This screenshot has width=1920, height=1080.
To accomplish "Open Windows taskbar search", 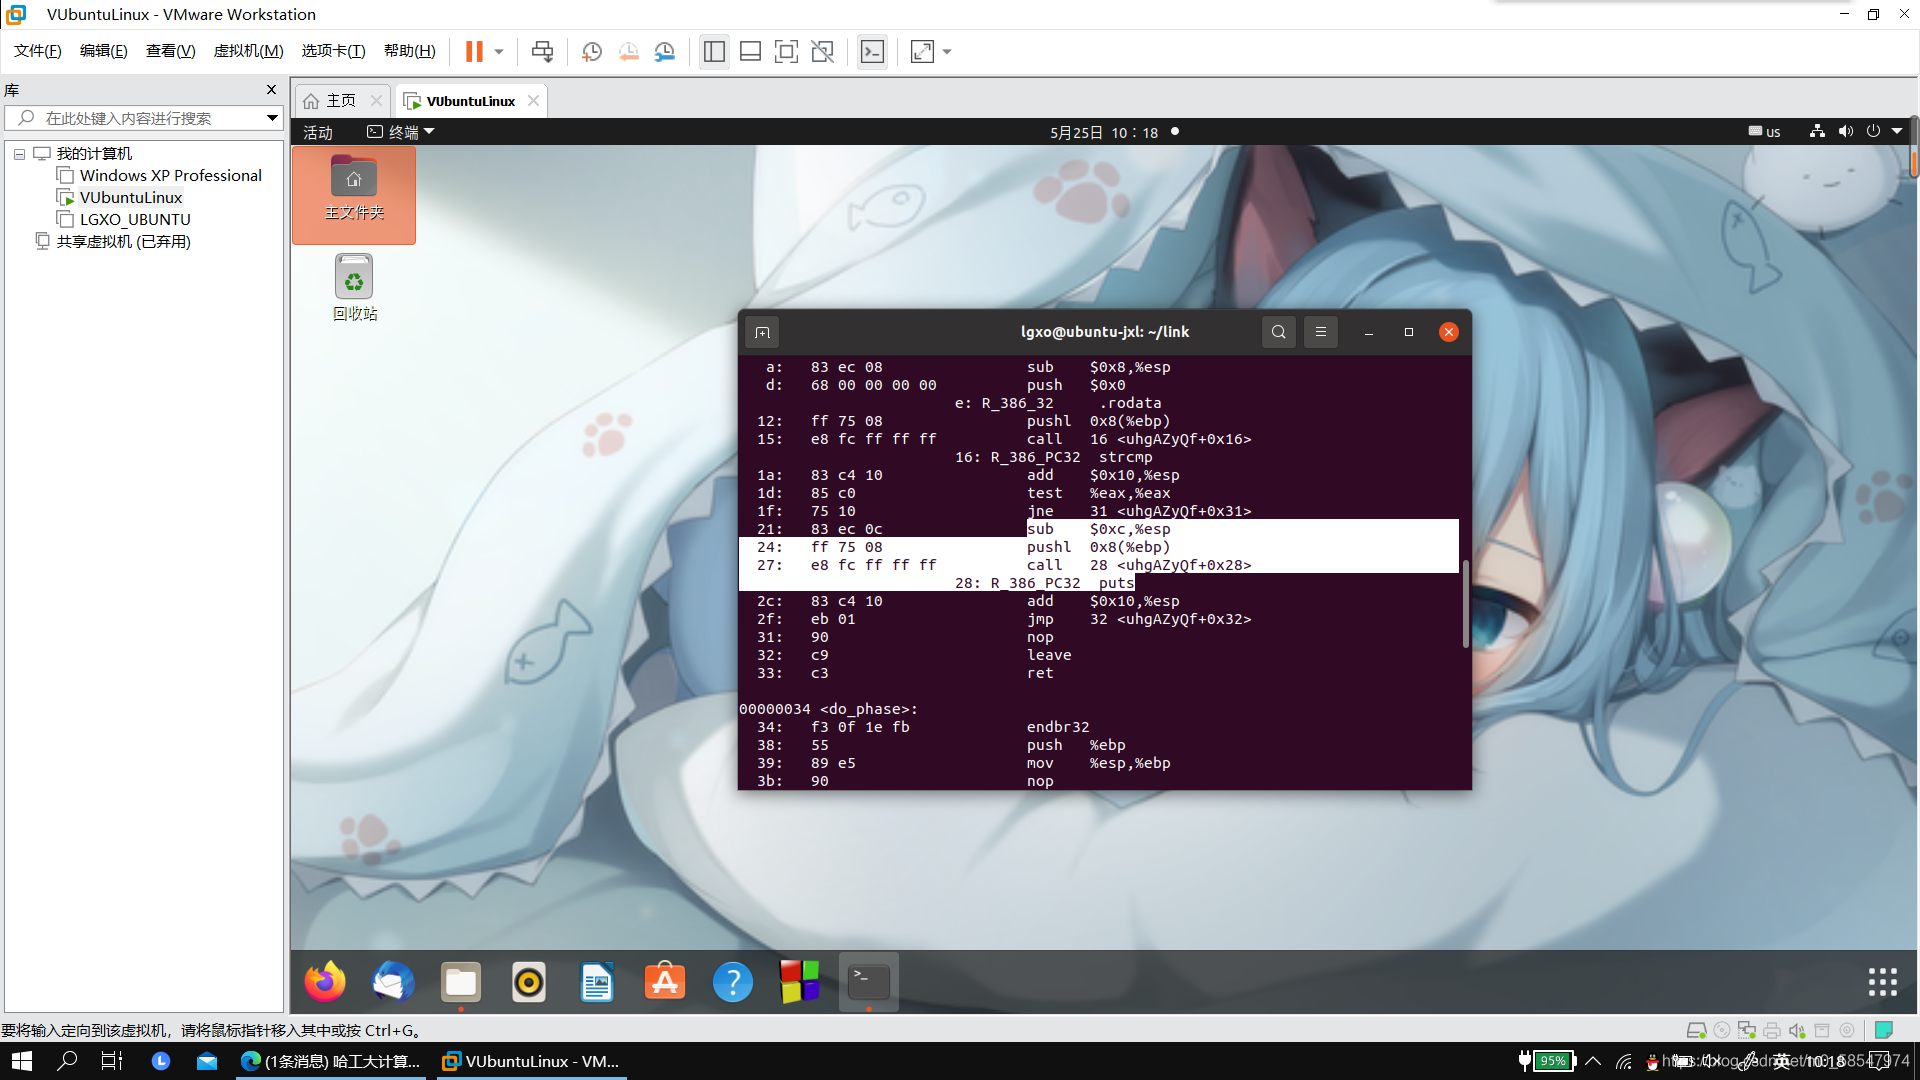I will [67, 1061].
